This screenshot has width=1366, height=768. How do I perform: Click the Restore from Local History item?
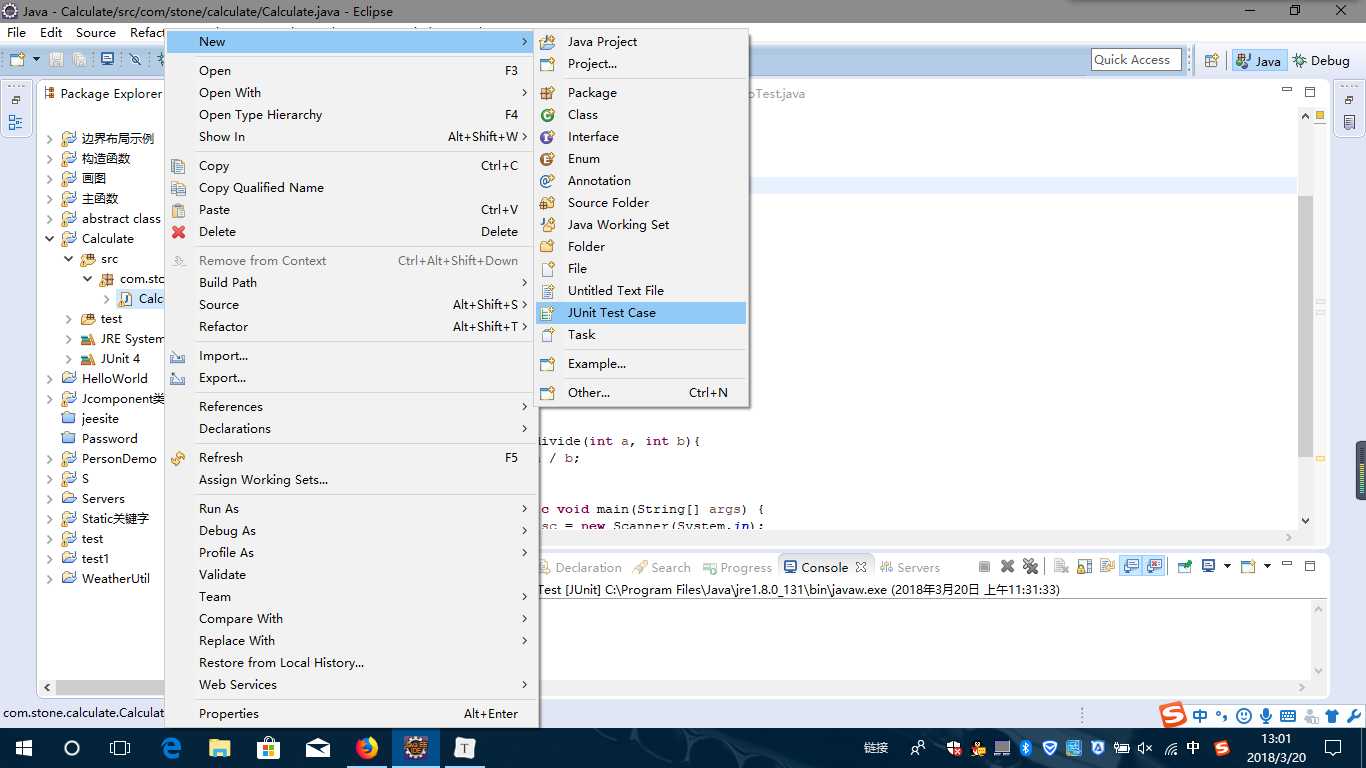pos(352,663)
